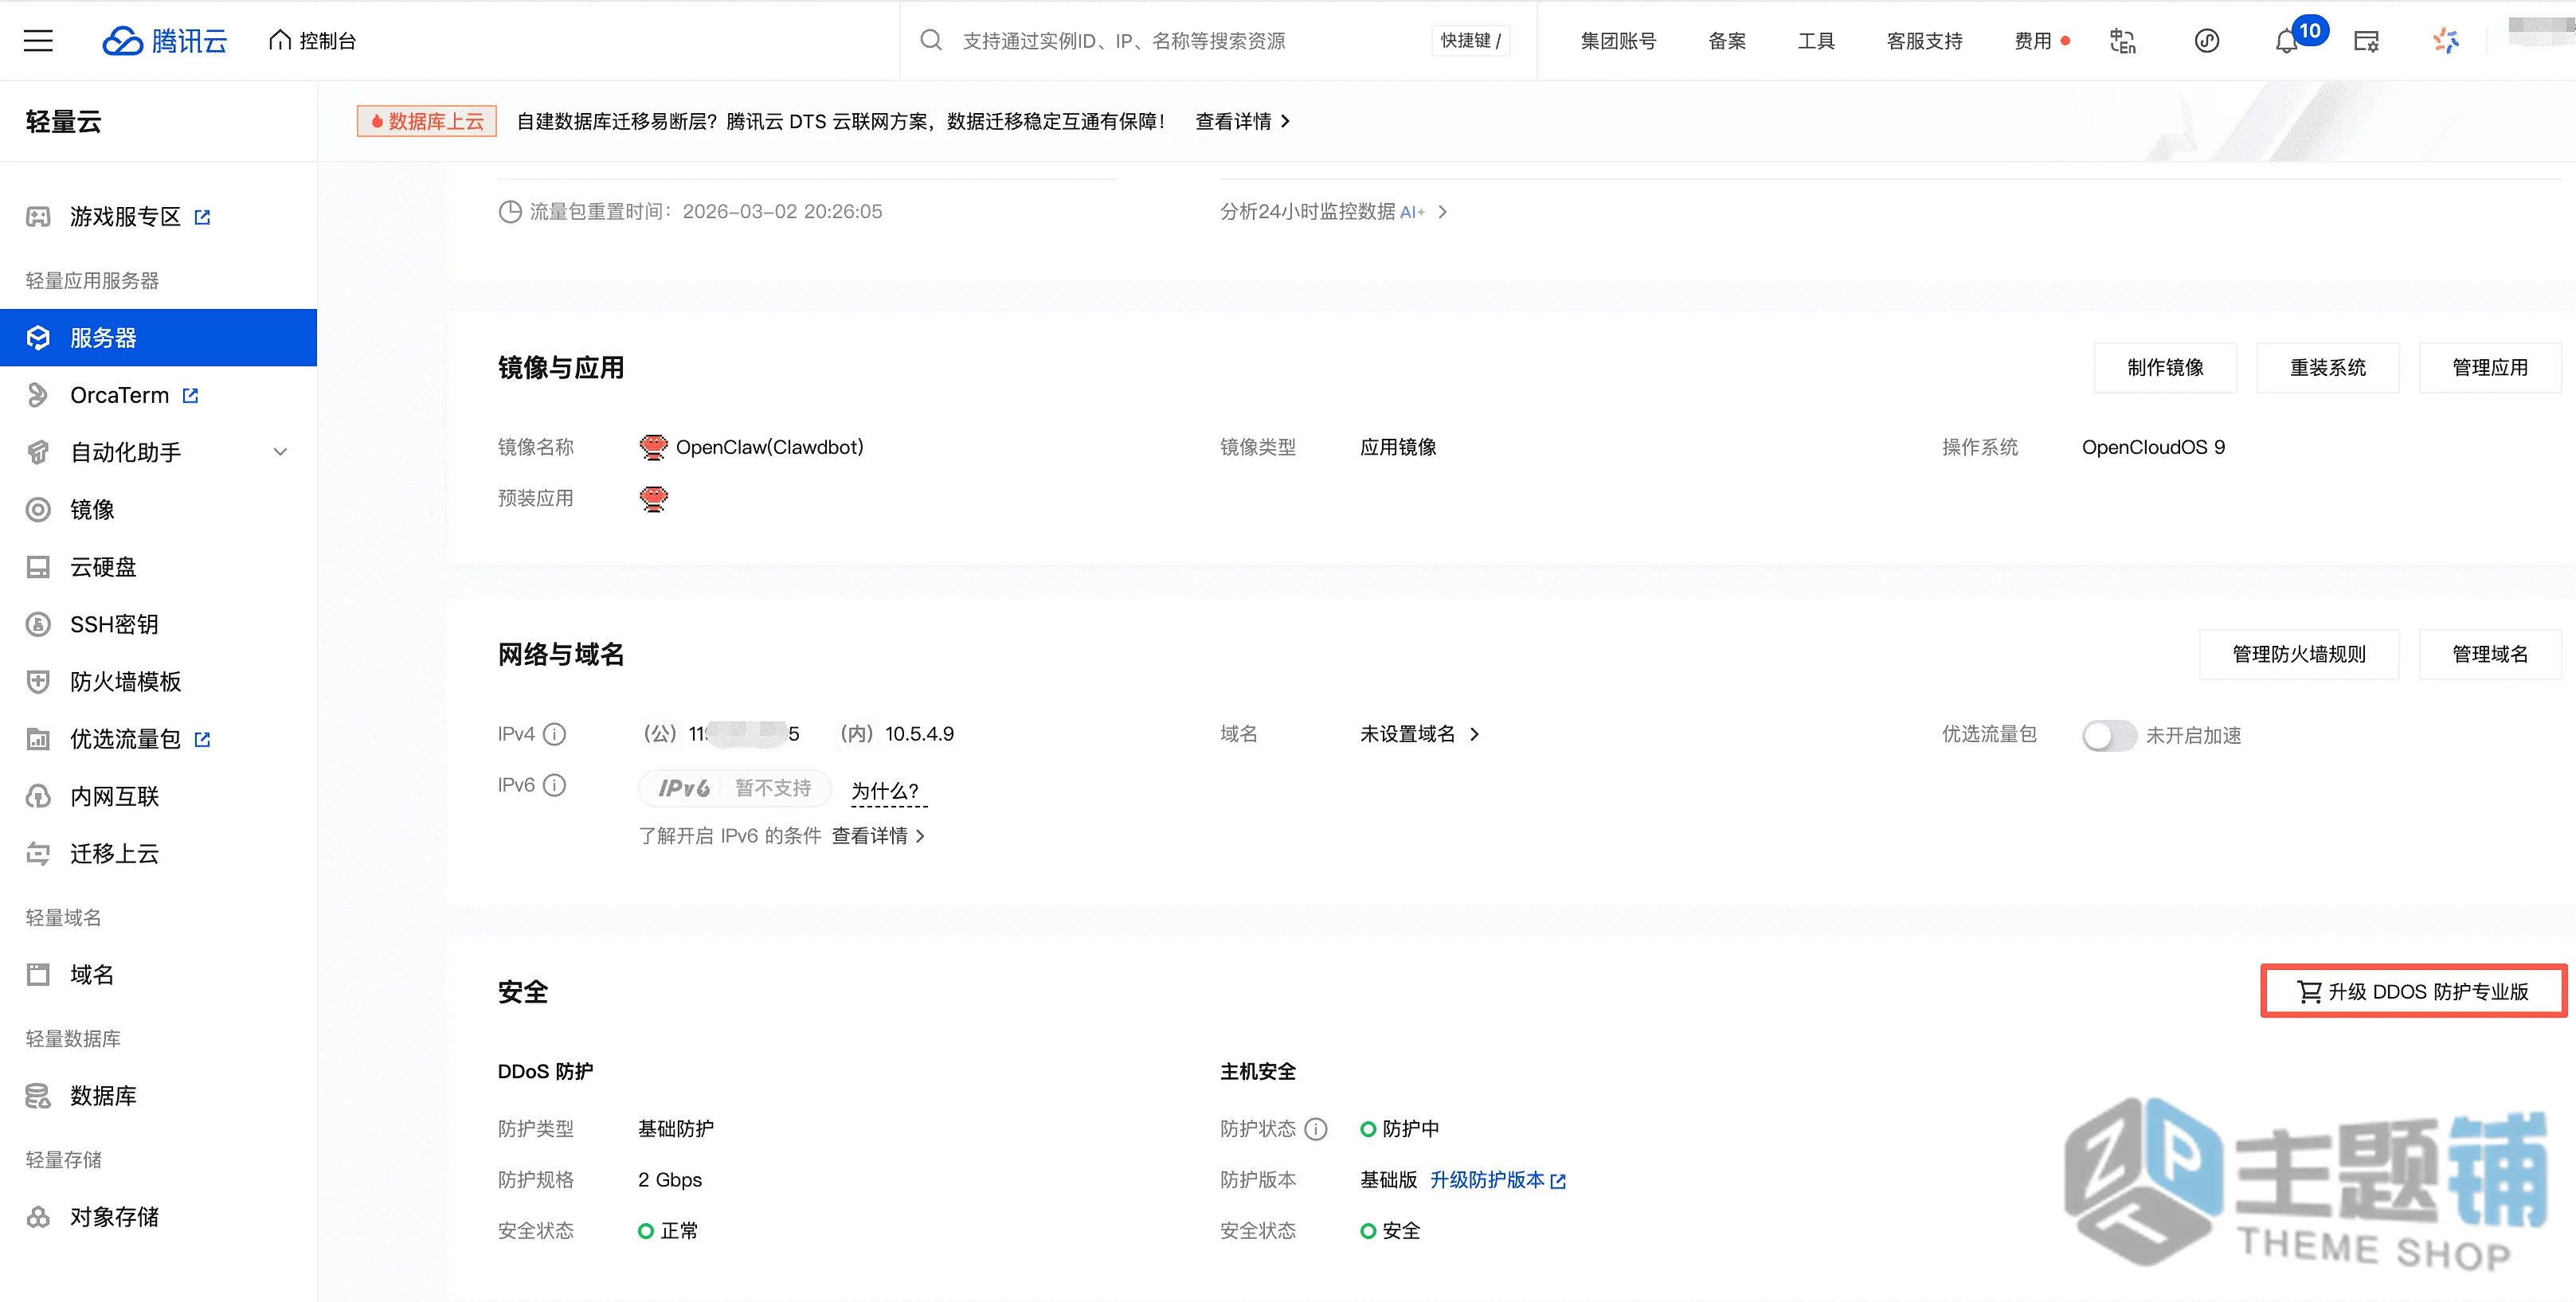2576x1302 pixels.
Task: Click the mini program icon in header
Action: [x=2206, y=41]
